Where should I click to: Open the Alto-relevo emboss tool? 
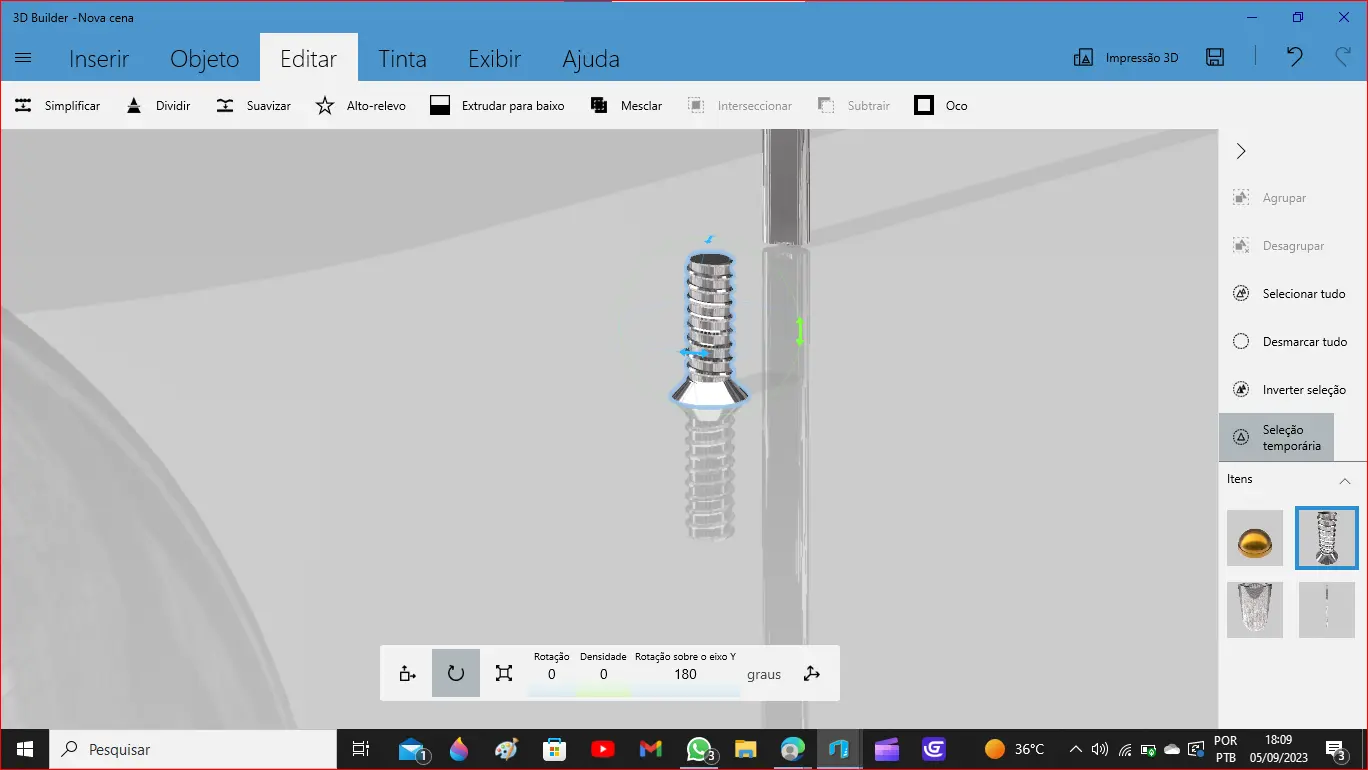pos(360,105)
